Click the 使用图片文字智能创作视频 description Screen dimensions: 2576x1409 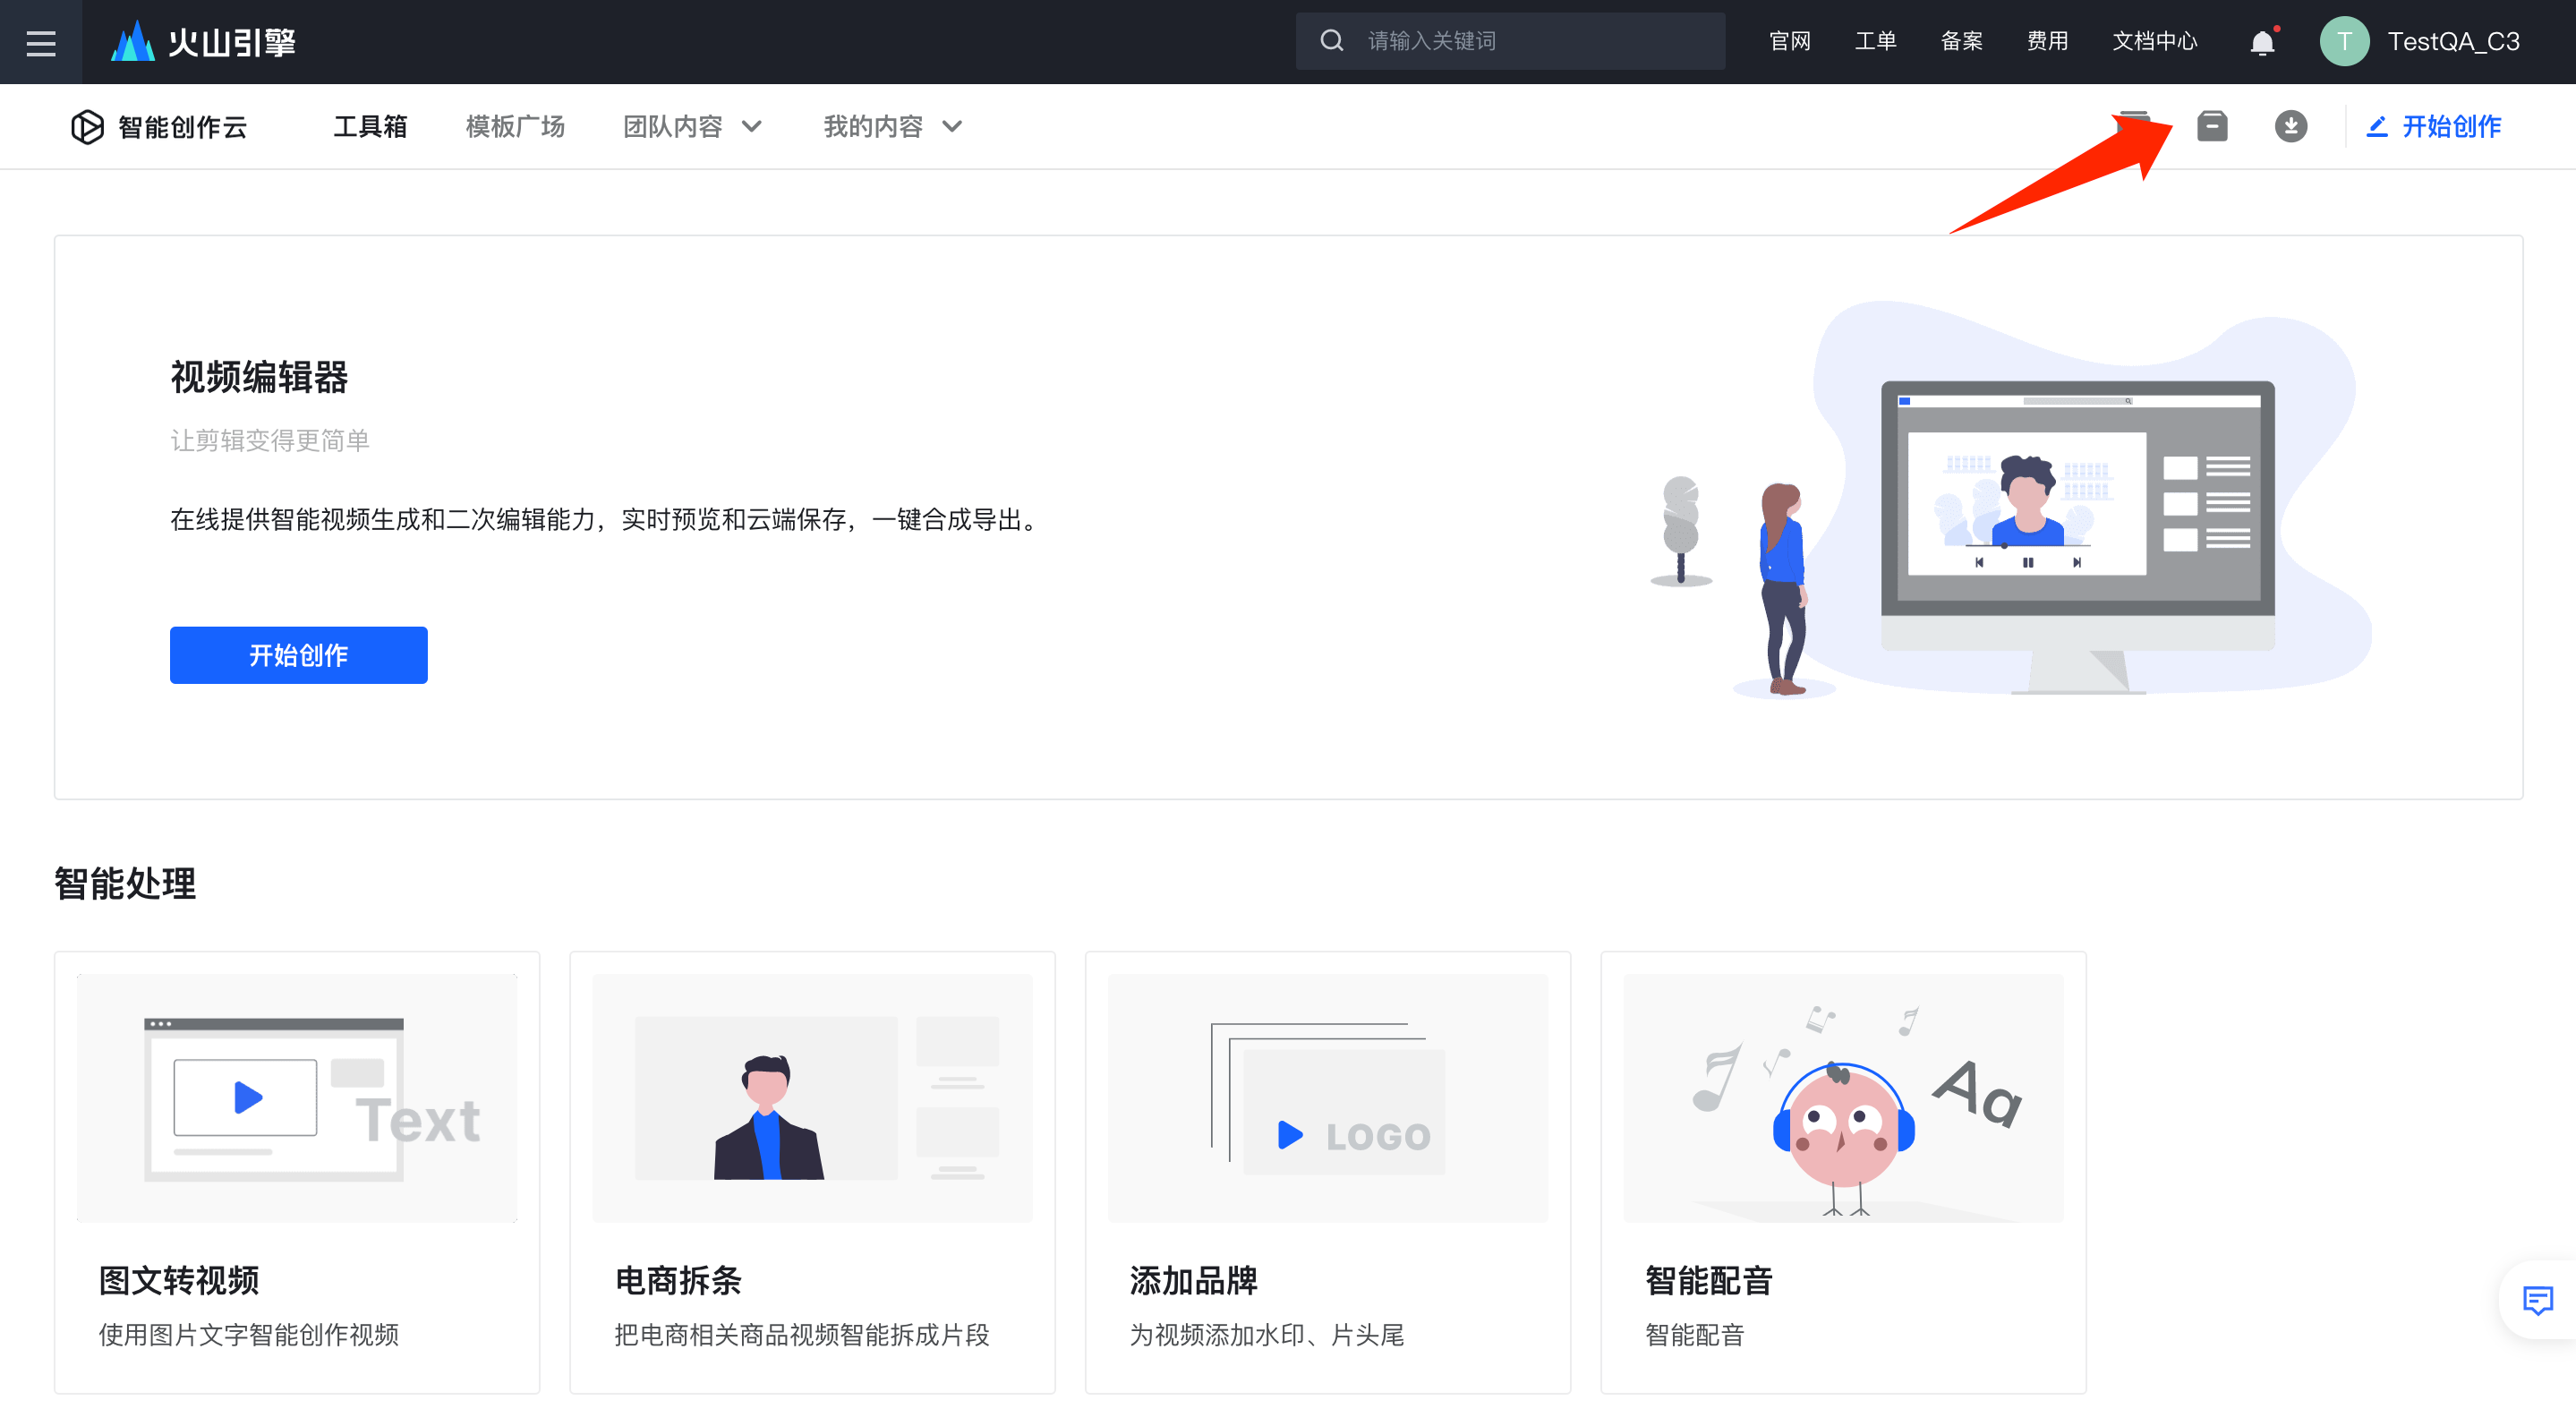click(x=248, y=1335)
